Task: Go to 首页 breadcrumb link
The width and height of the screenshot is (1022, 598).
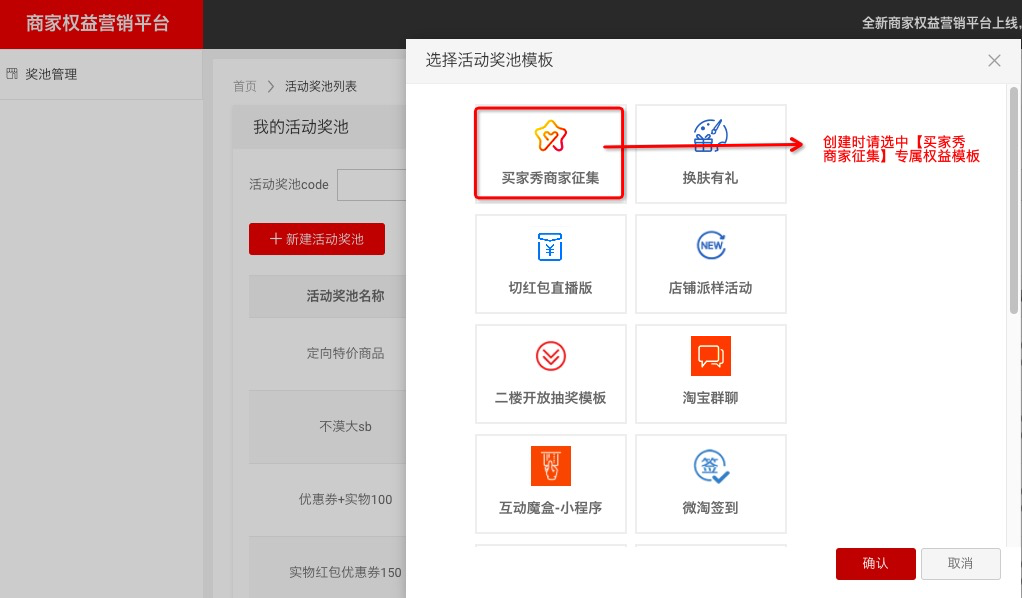Action: click(245, 86)
